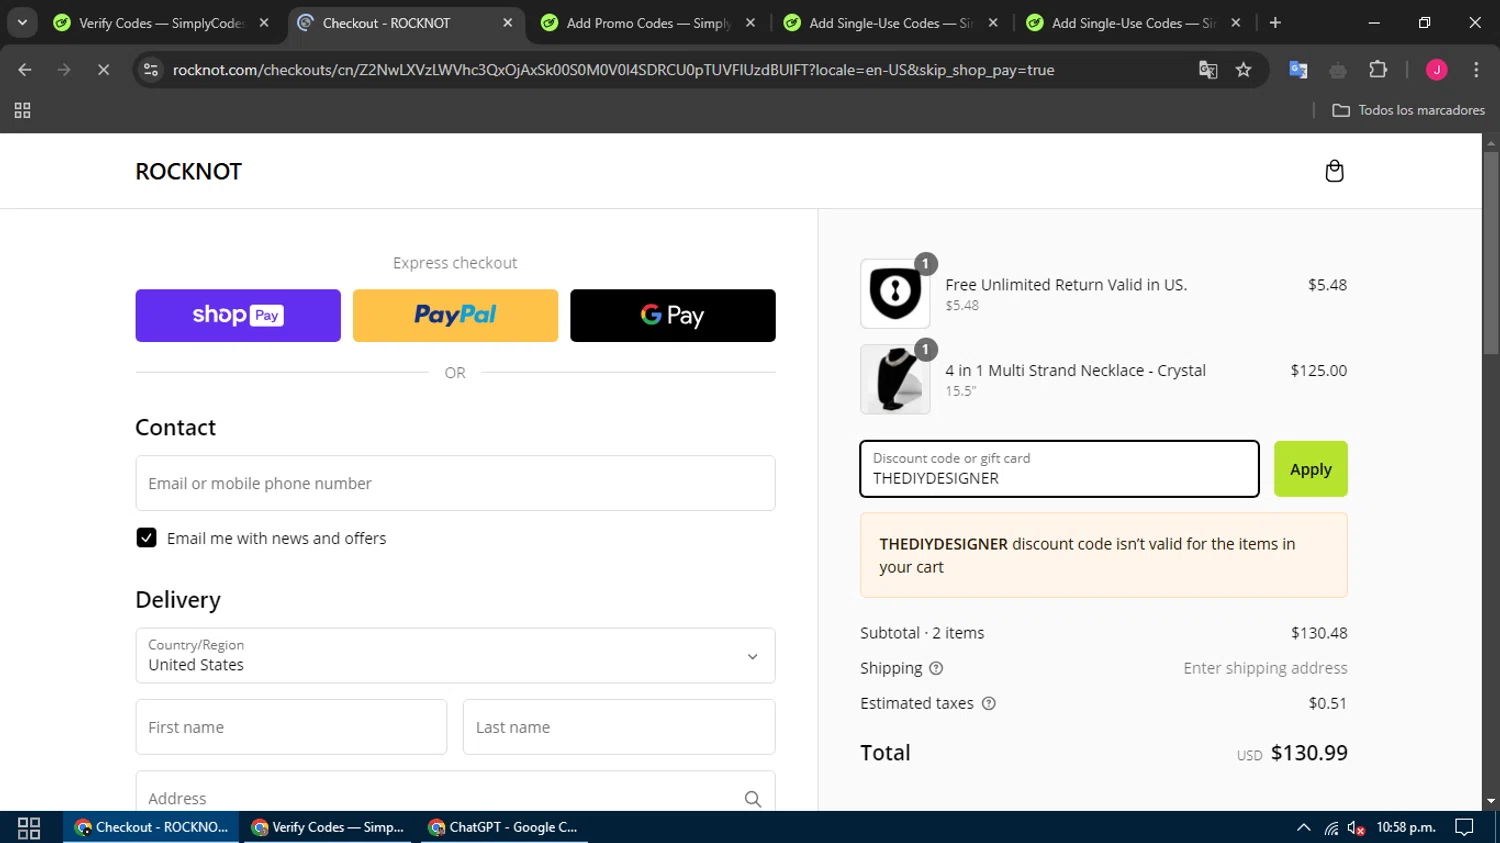Bookmark this page with the star icon
The width and height of the screenshot is (1500, 843).
coord(1243,70)
